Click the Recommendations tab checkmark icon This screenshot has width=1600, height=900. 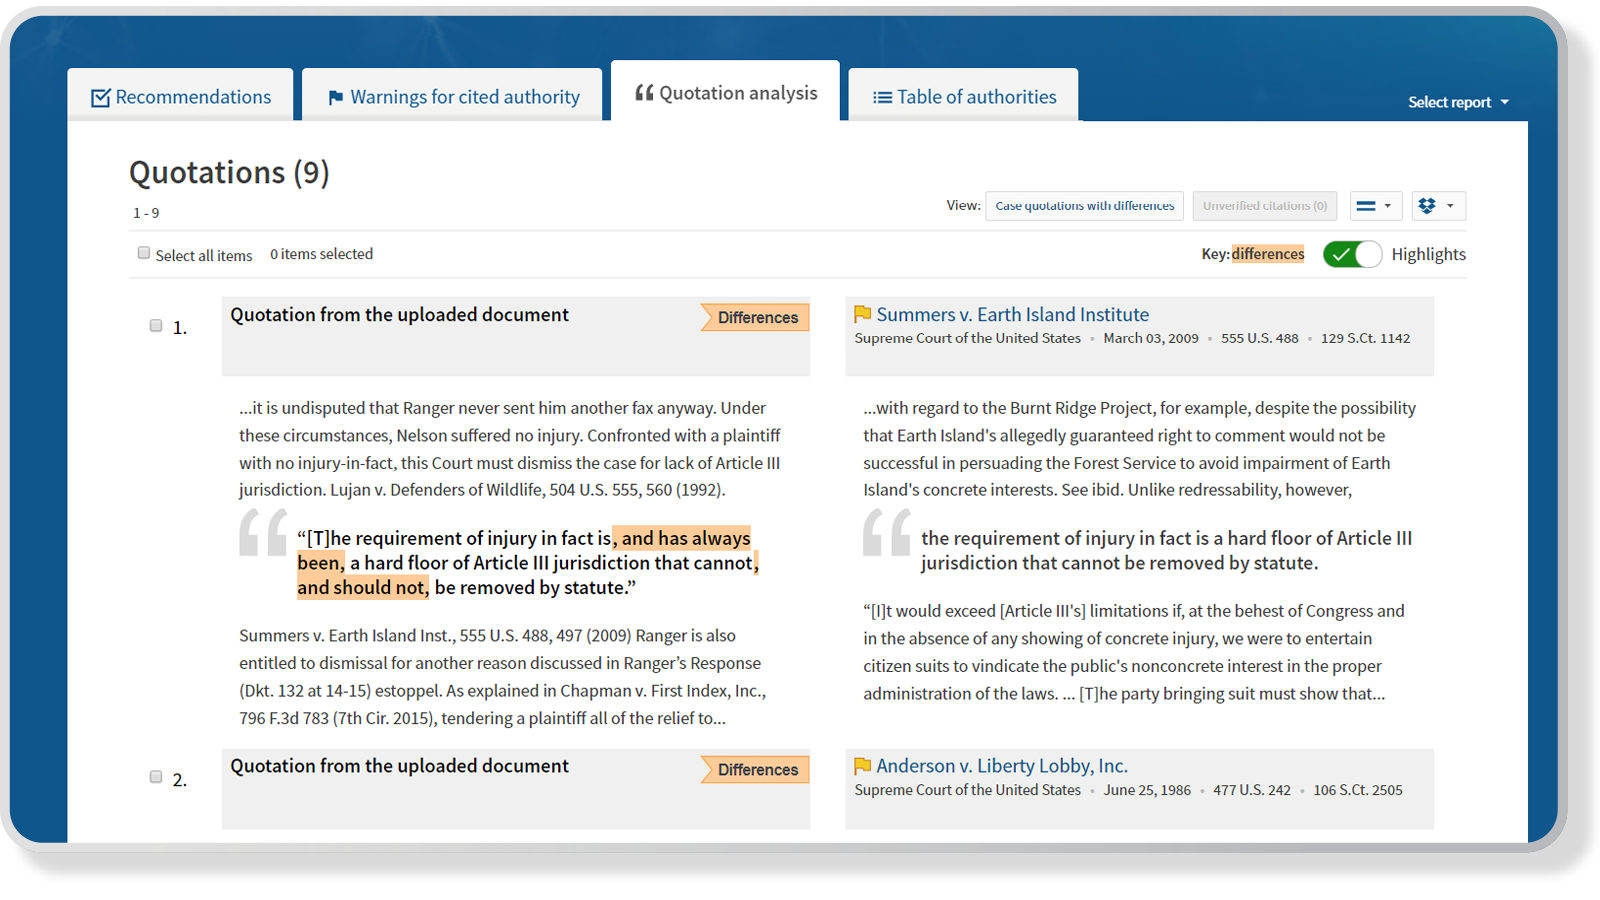[x=100, y=98]
